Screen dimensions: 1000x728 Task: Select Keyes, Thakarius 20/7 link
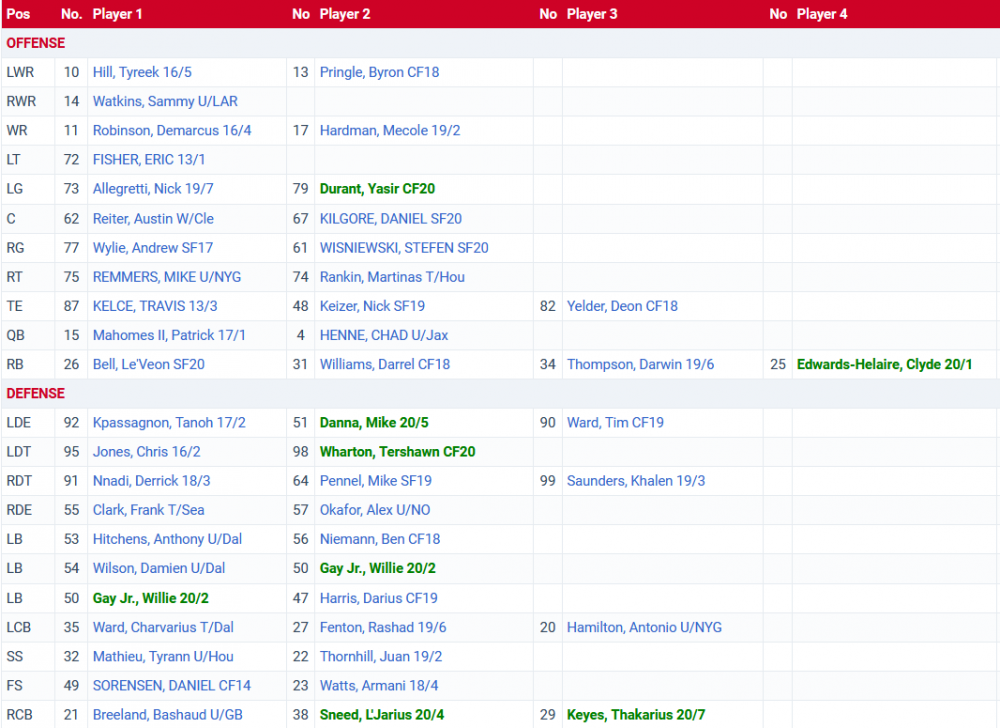pos(636,715)
